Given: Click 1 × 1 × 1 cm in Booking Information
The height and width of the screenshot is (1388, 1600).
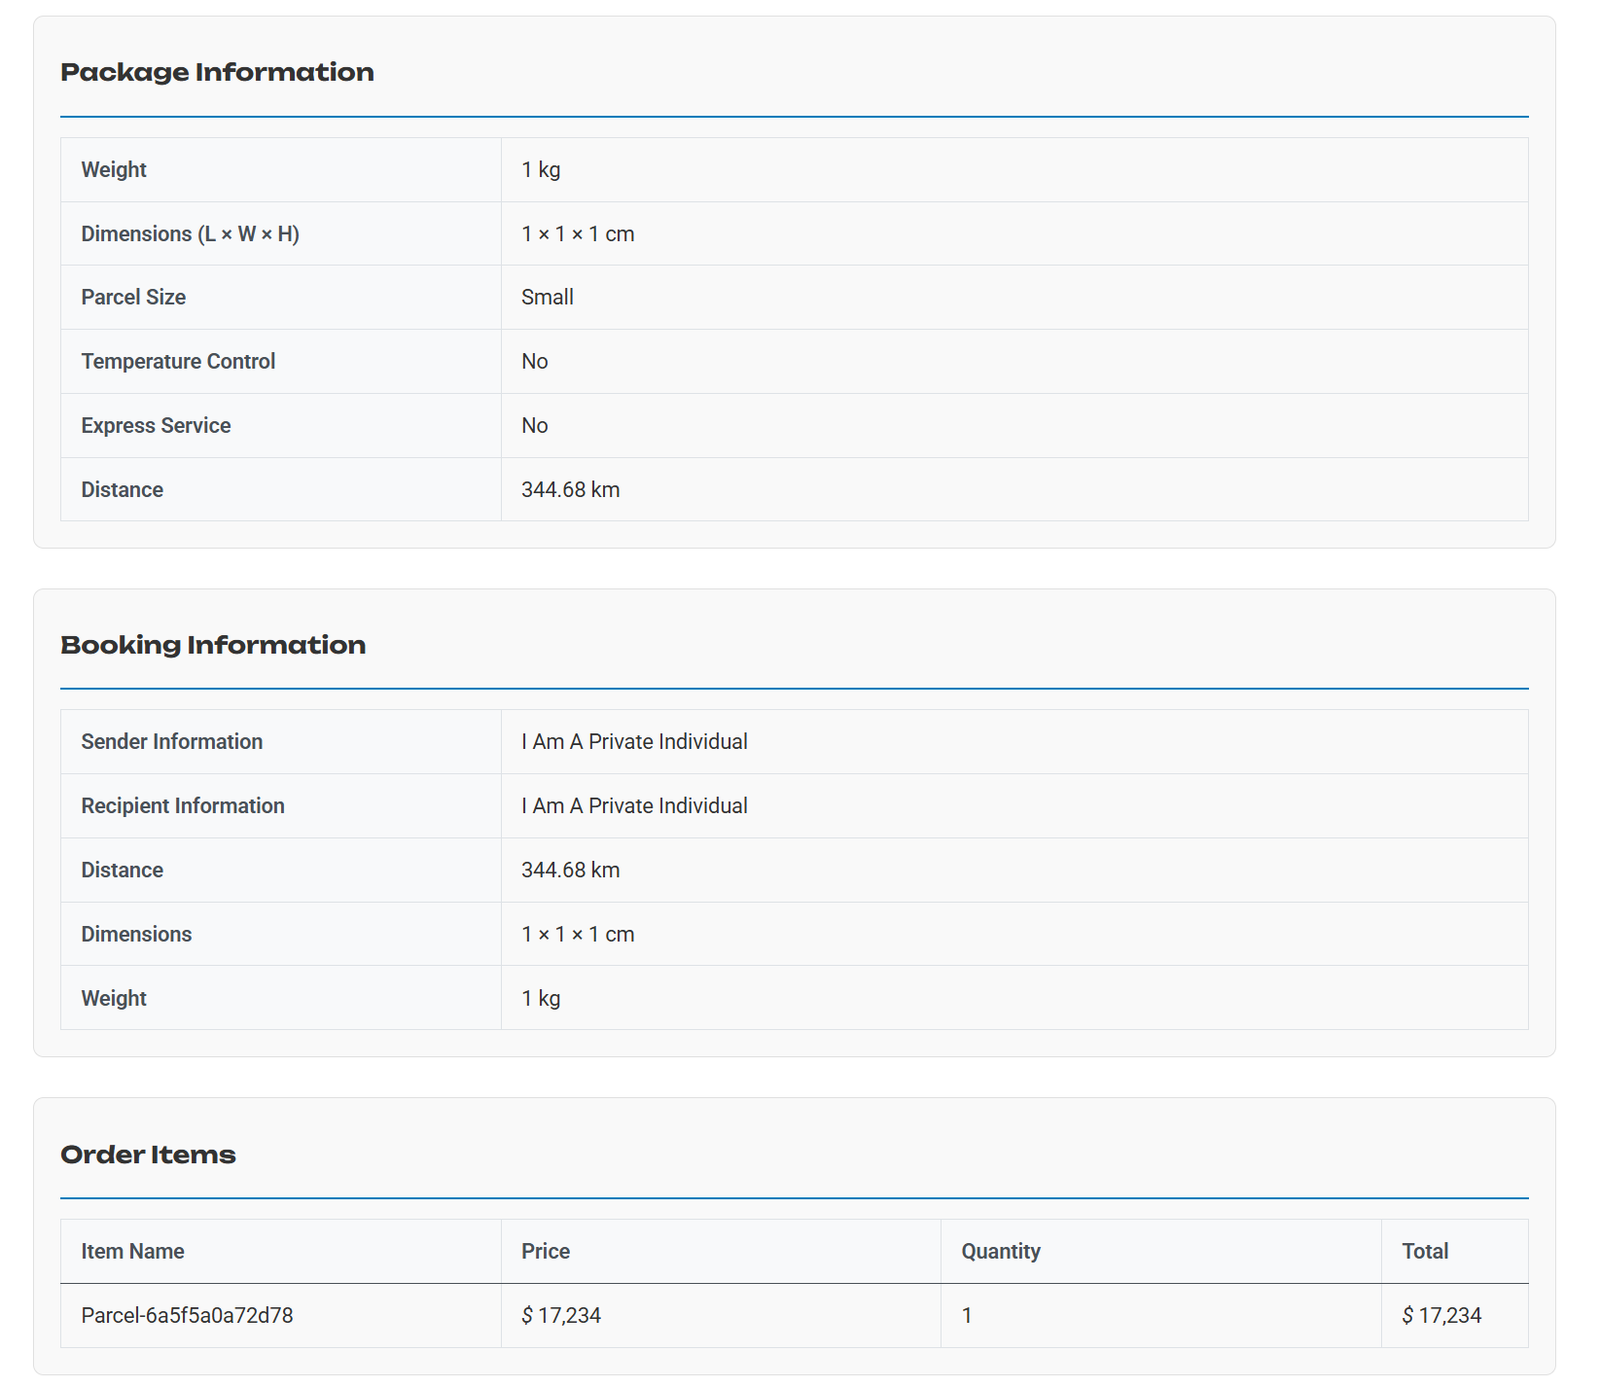Looking at the screenshot, I should tap(578, 934).
